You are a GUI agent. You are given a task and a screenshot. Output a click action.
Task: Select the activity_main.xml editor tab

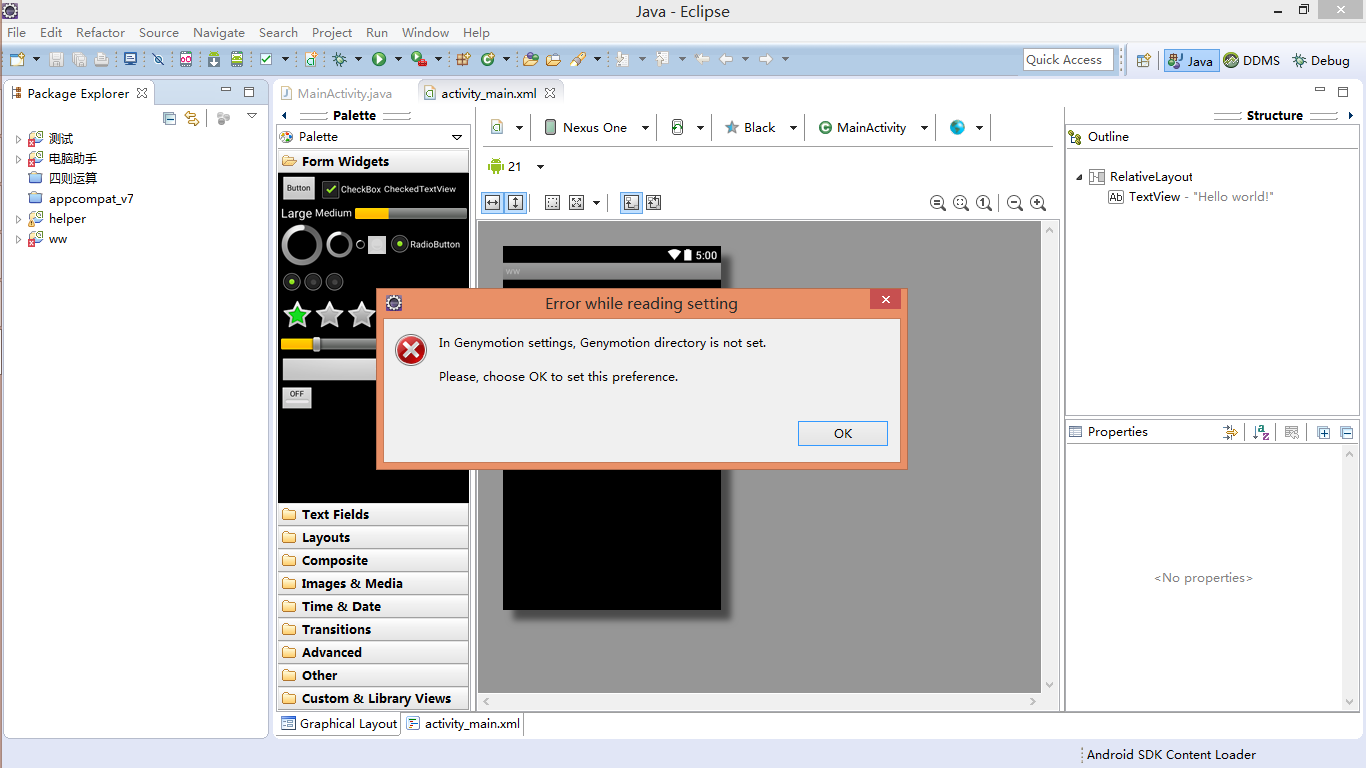point(488,93)
